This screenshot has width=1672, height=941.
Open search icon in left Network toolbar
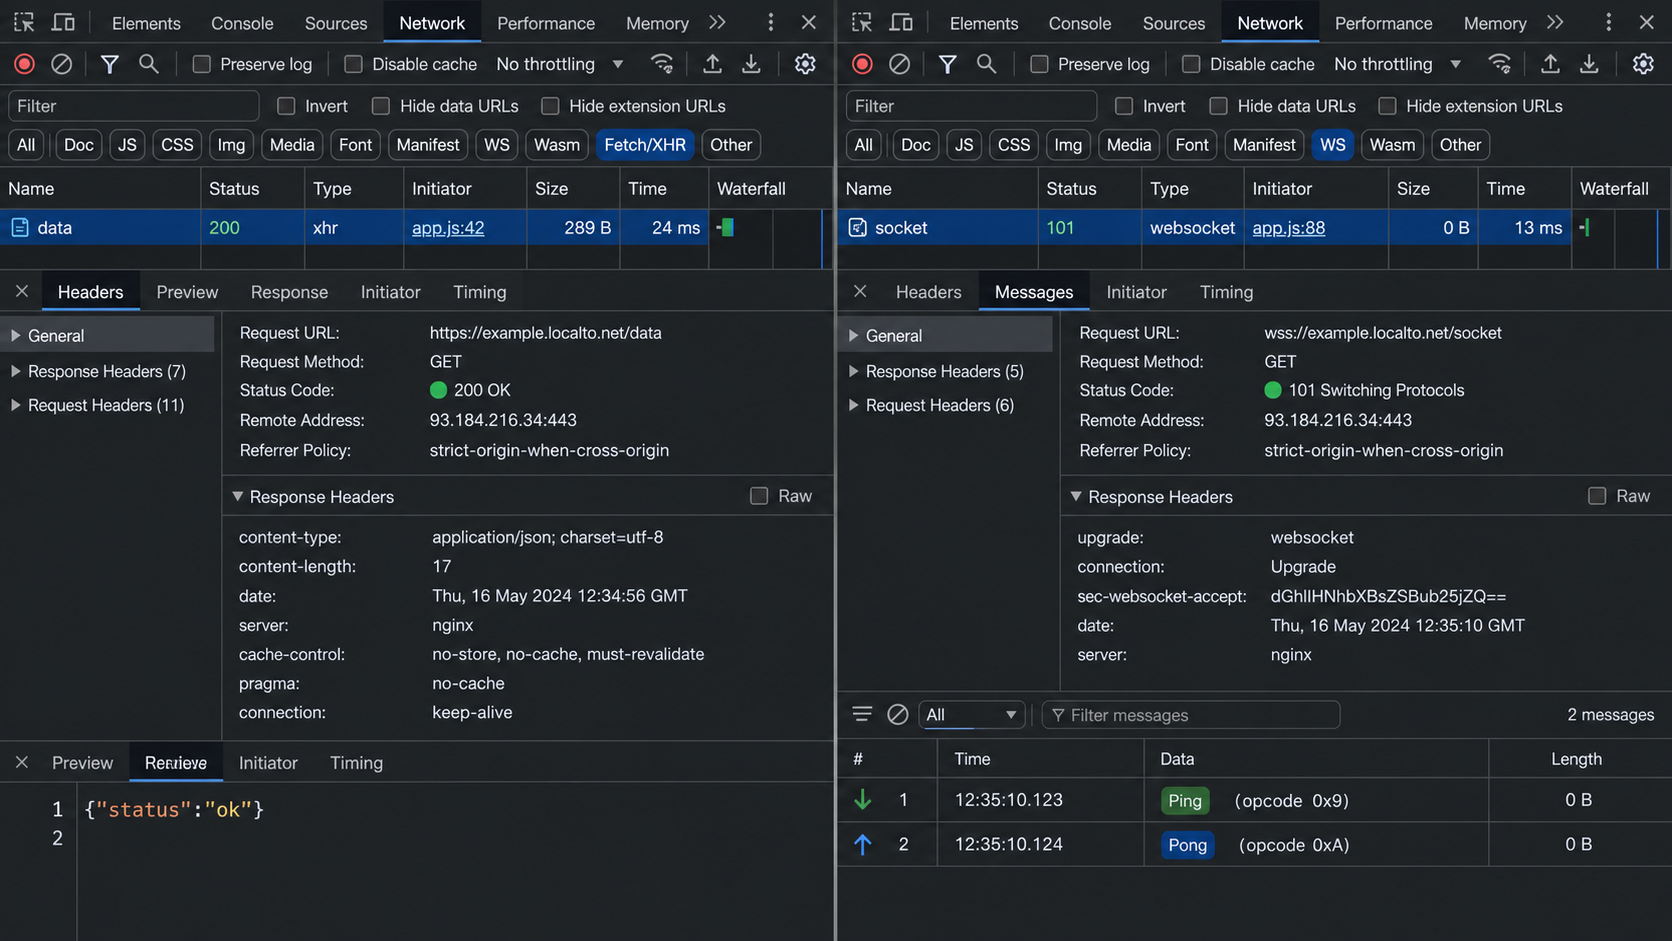[148, 64]
